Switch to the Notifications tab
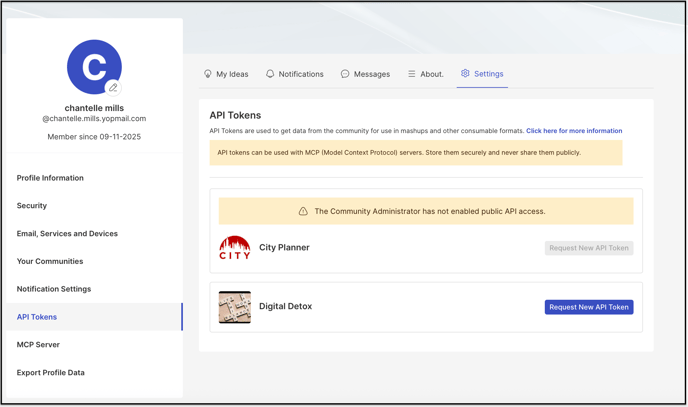 point(295,74)
